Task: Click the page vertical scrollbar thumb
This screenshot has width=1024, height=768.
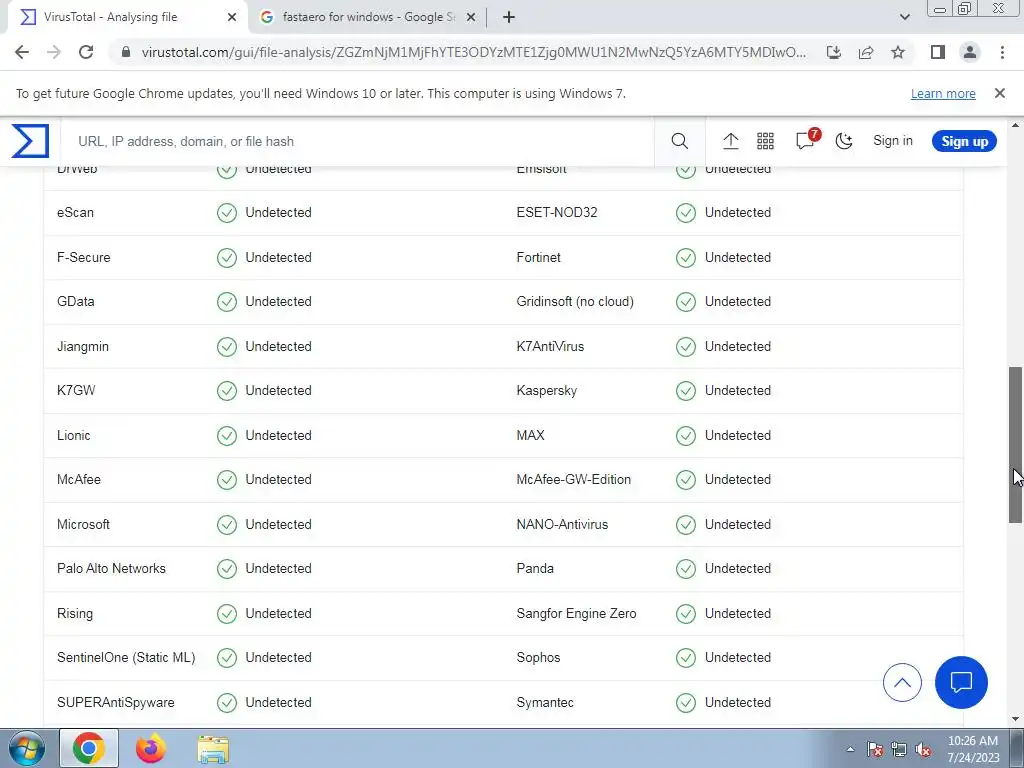Action: point(1015,444)
